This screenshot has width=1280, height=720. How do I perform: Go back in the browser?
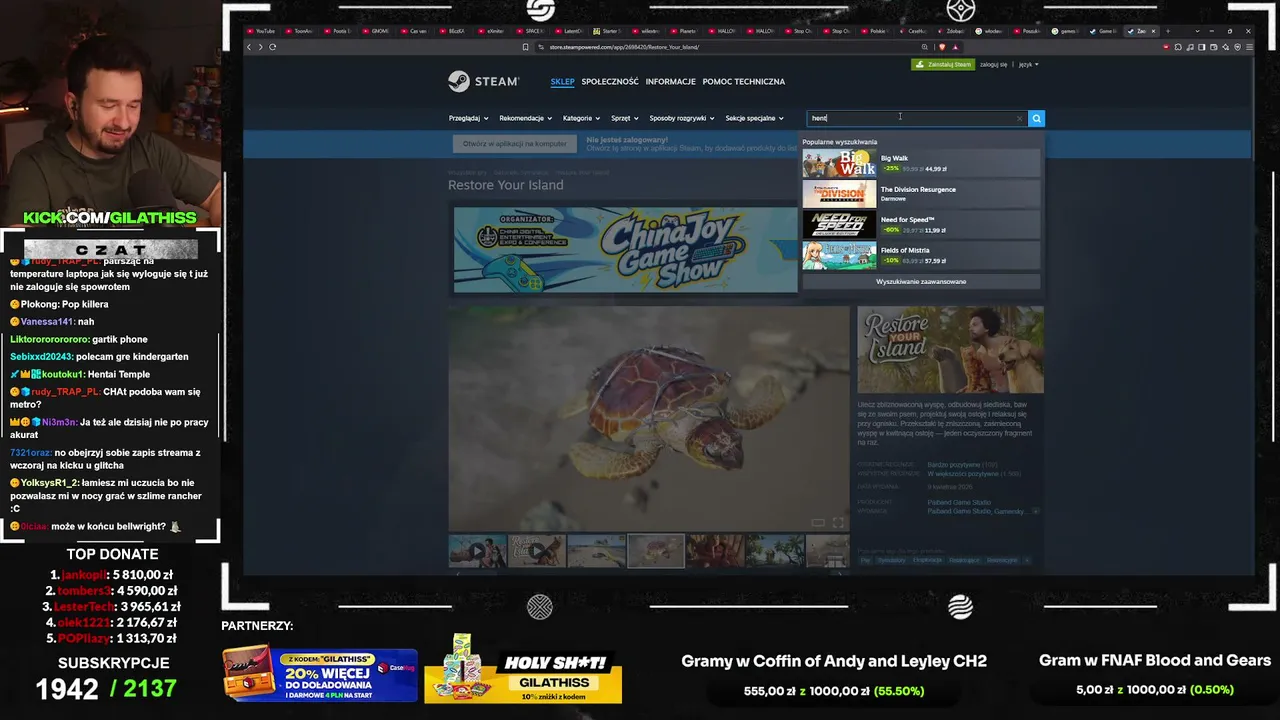click(249, 47)
